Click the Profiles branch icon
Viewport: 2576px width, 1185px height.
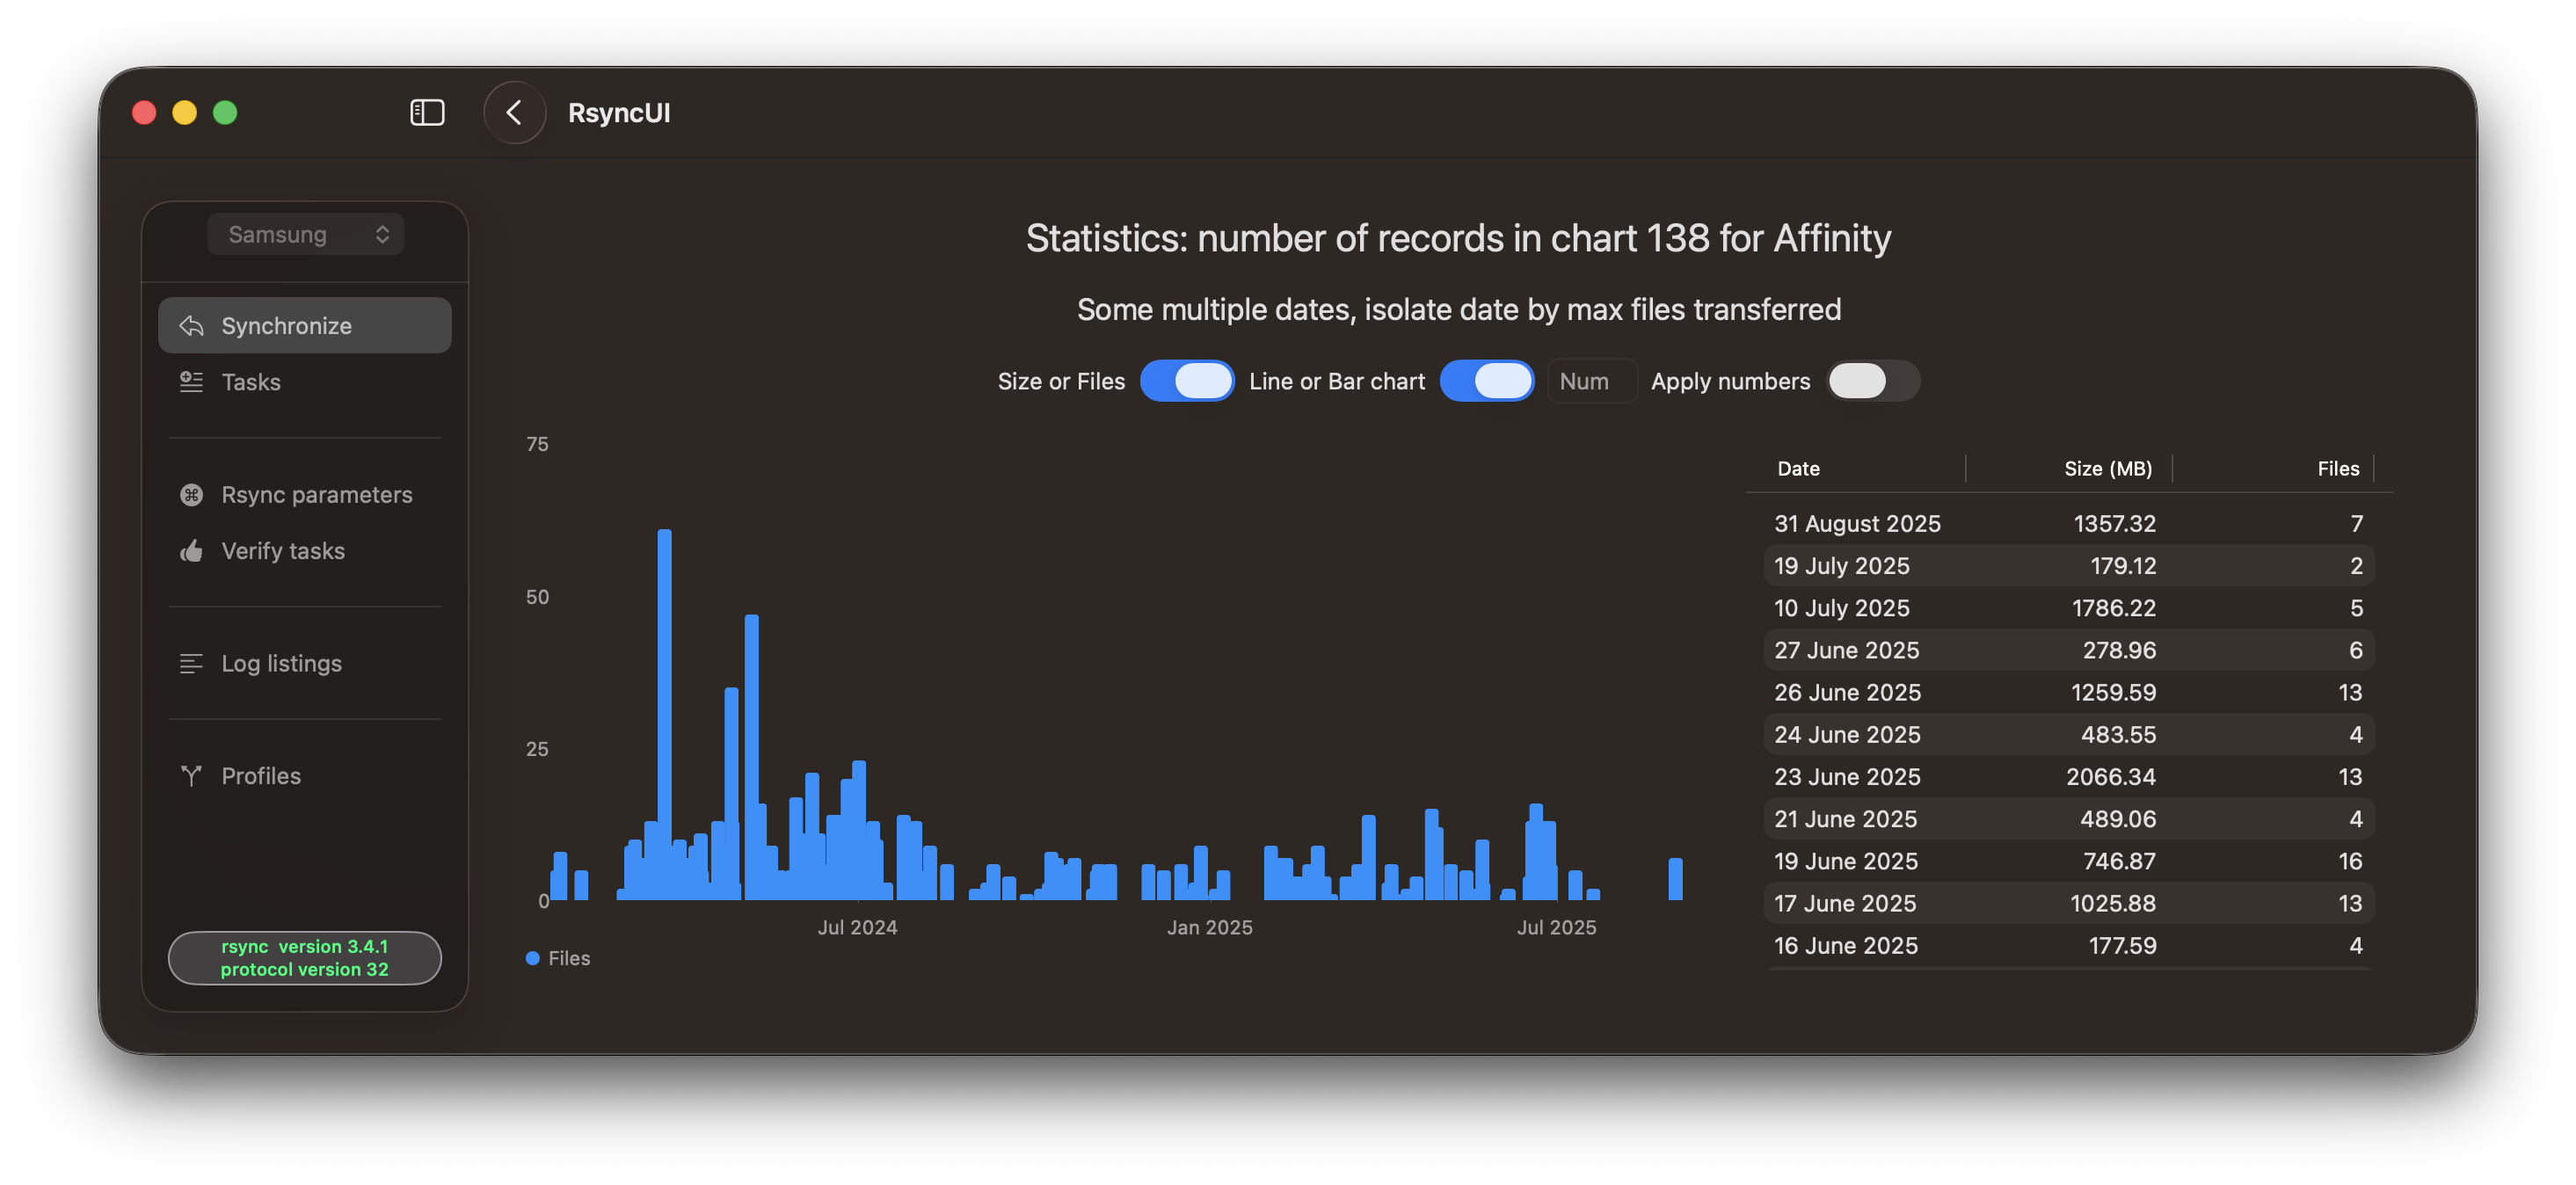point(191,776)
